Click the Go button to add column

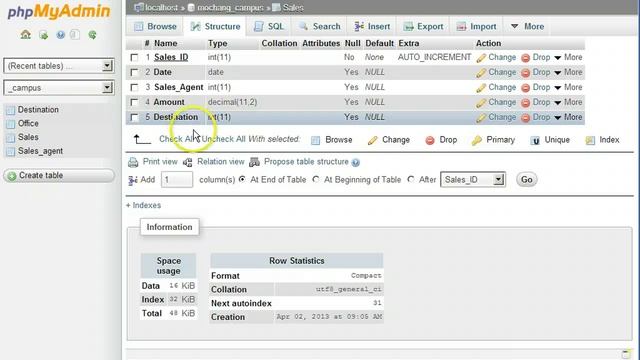tap(527, 180)
